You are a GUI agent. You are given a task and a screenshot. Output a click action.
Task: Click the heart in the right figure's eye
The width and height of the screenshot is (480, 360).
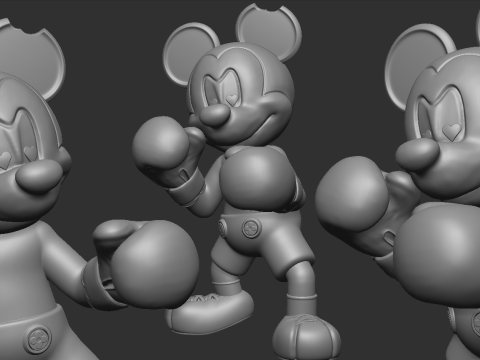(453, 132)
